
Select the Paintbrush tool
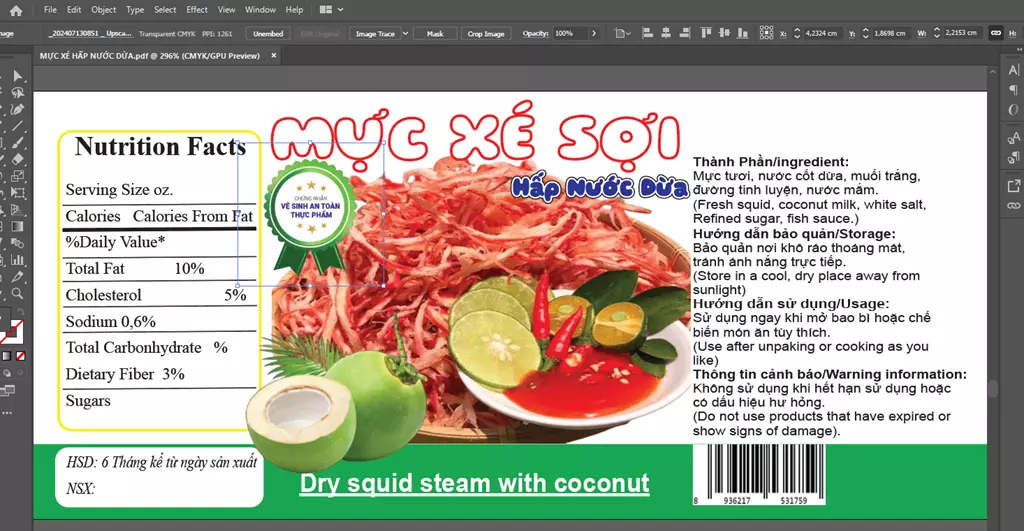(x=18, y=142)
